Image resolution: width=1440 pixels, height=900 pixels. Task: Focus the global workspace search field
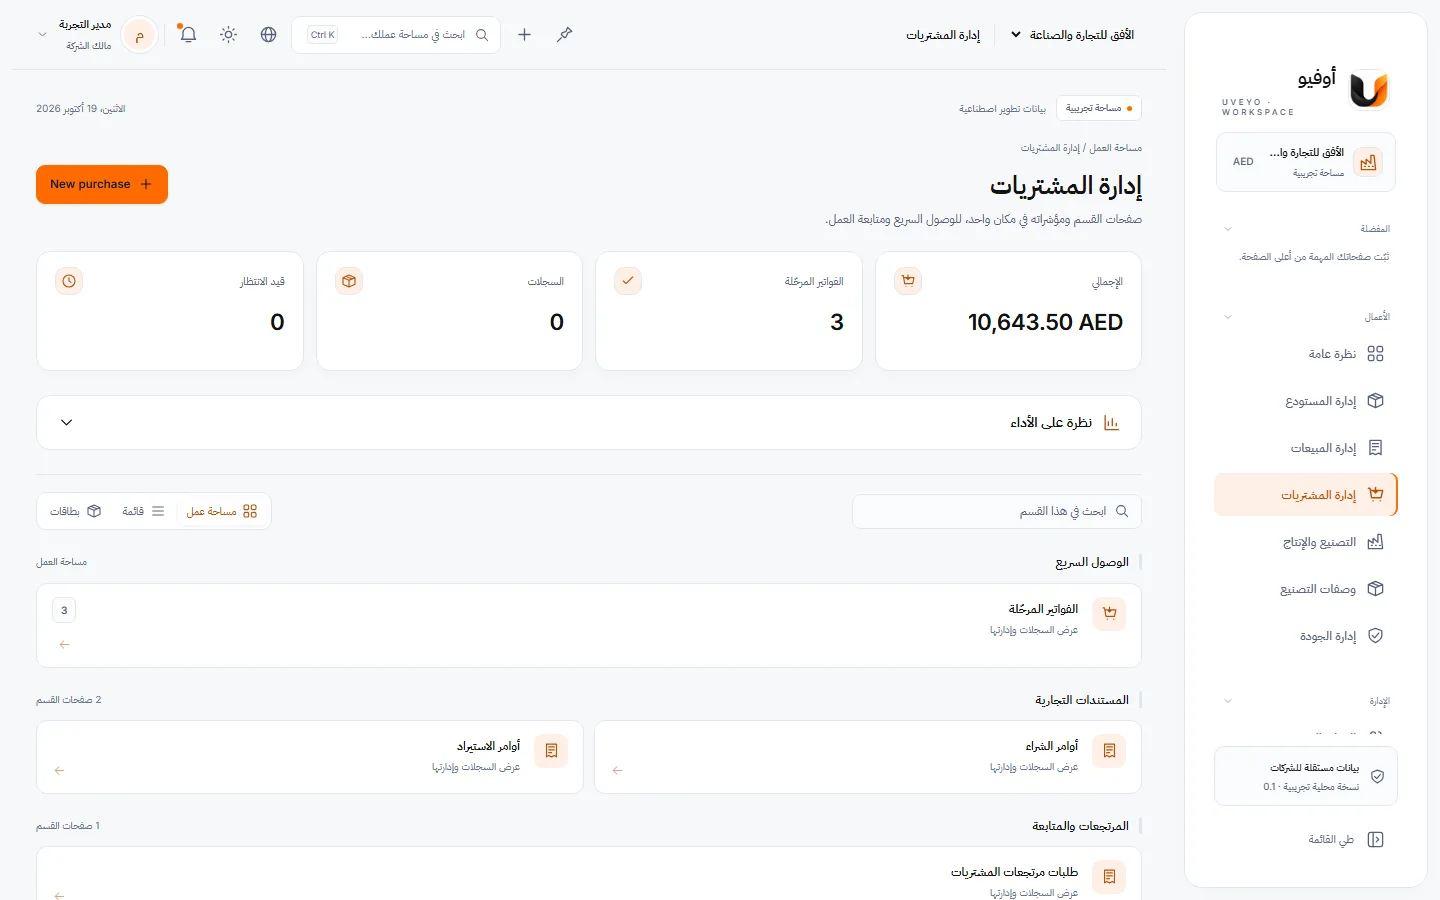(396, 35)
